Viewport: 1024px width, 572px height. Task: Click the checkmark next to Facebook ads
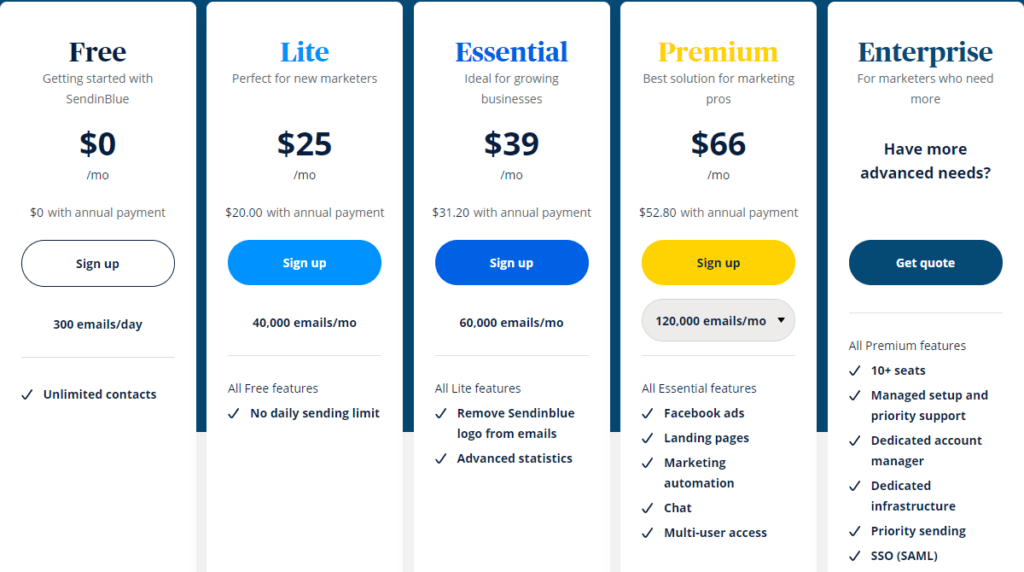coord(648,413)
